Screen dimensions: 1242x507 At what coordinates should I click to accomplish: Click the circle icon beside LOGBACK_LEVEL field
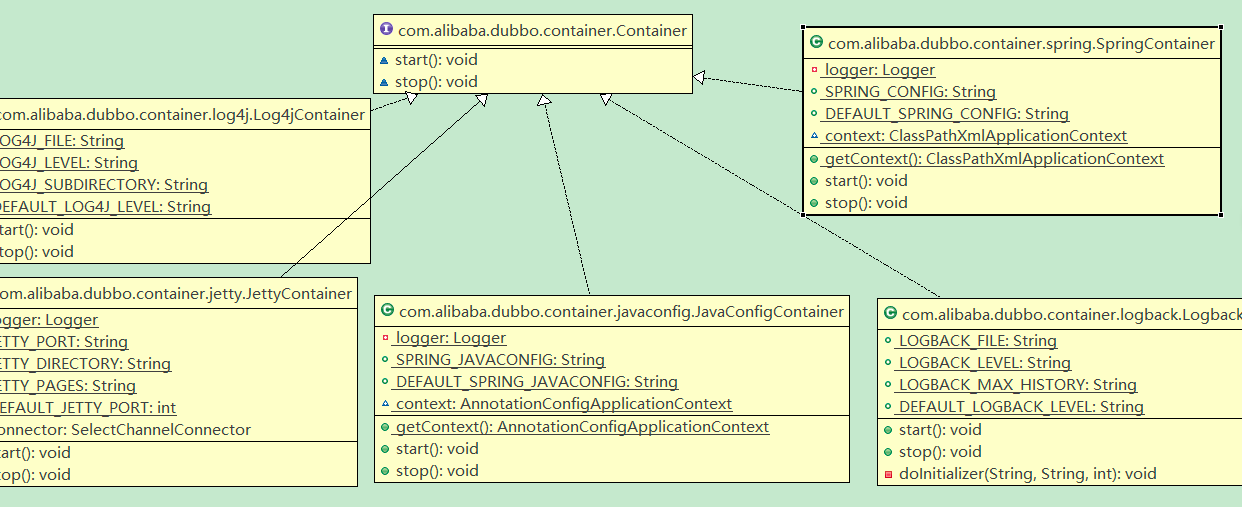coord(888,363)
